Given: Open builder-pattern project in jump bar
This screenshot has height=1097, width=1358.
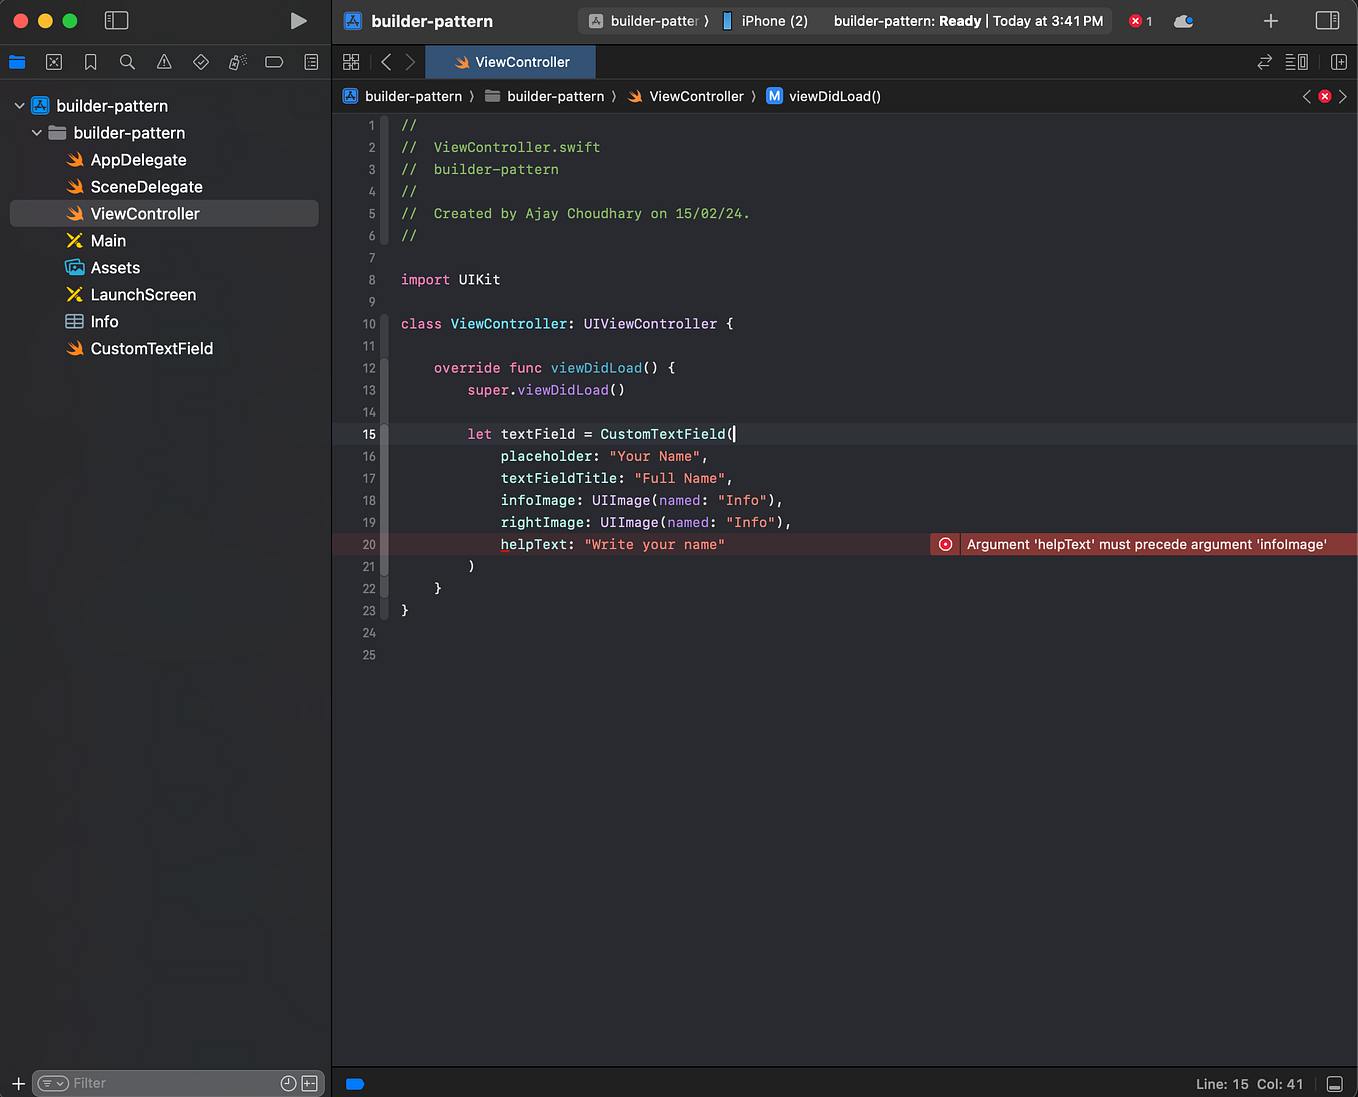Looking at the screenshot, I should 402,96.
